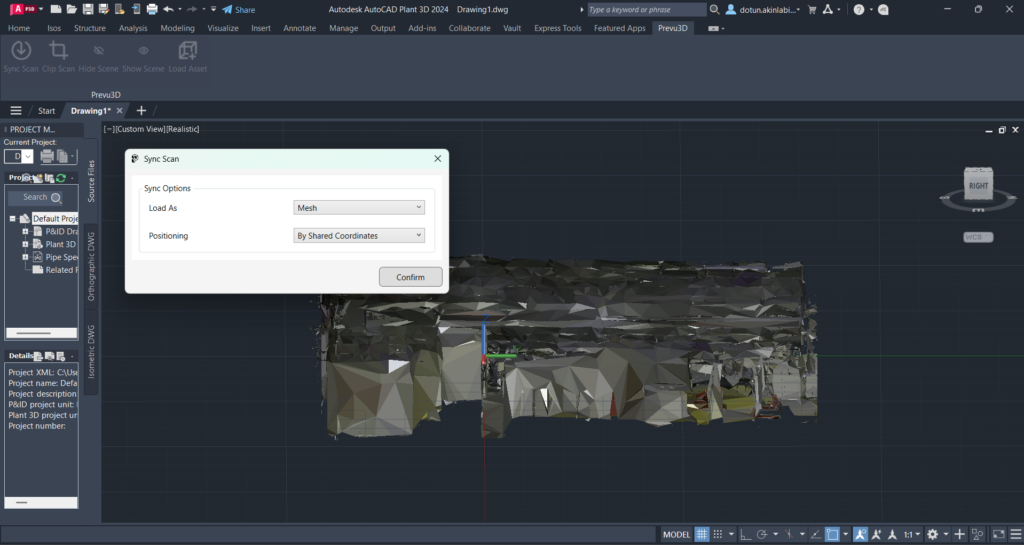Click the ViewCube RIGHT face
The width and height of the screenshot is (1024, 545).
(x=978, y=185)
